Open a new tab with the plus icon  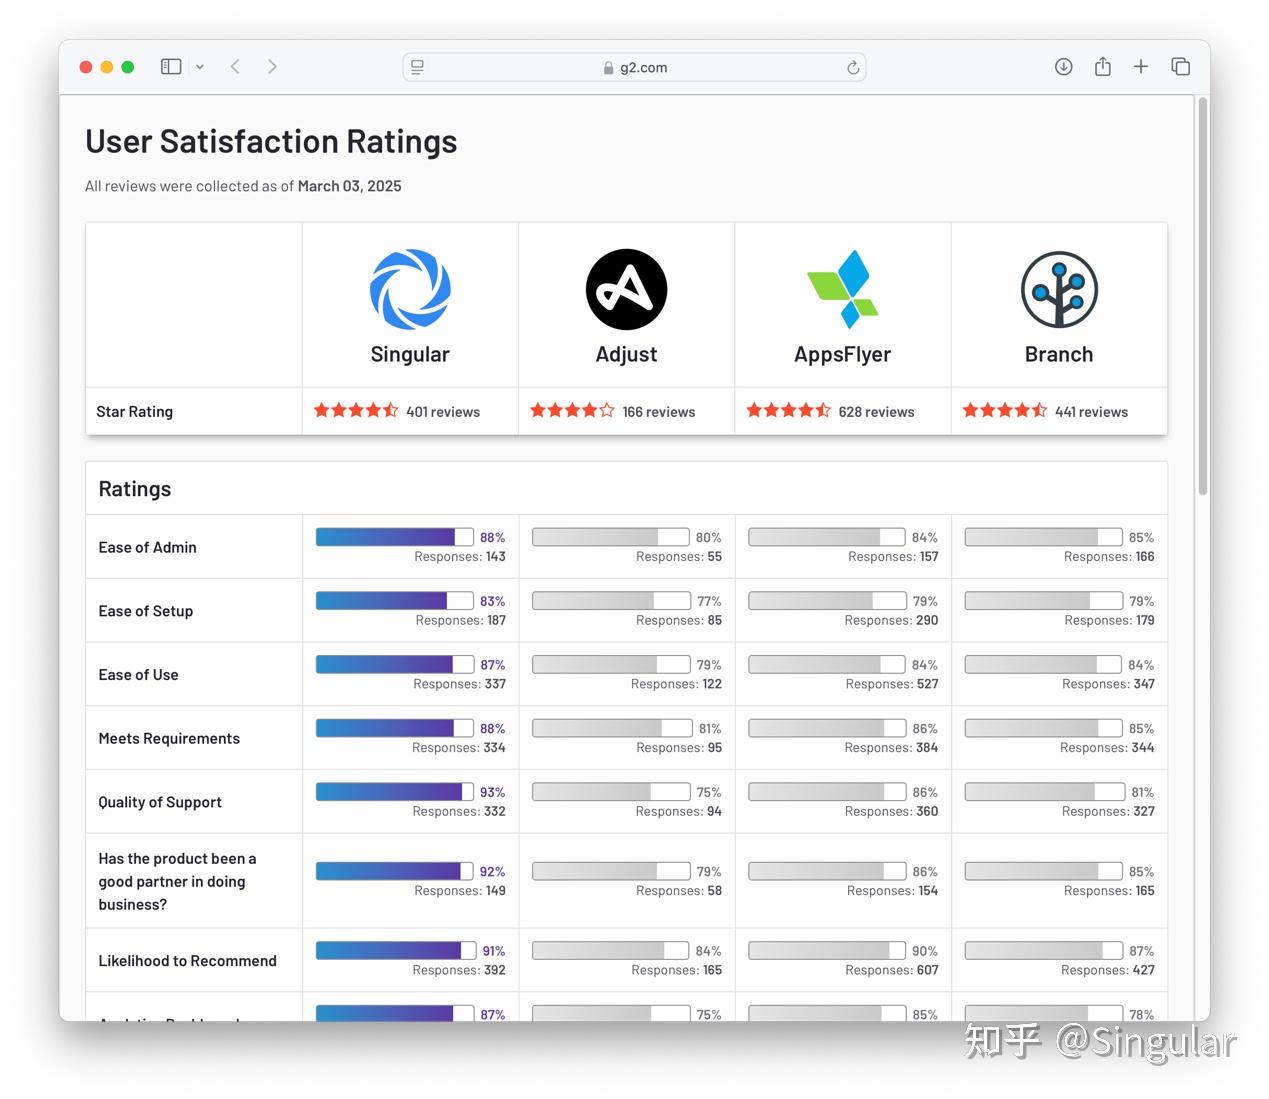1141,67
